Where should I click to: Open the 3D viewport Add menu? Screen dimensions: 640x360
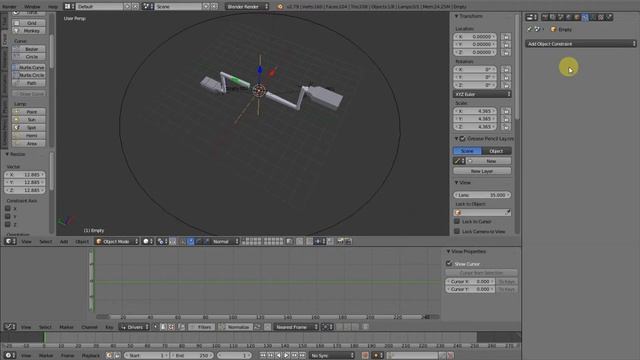[64, 242]
